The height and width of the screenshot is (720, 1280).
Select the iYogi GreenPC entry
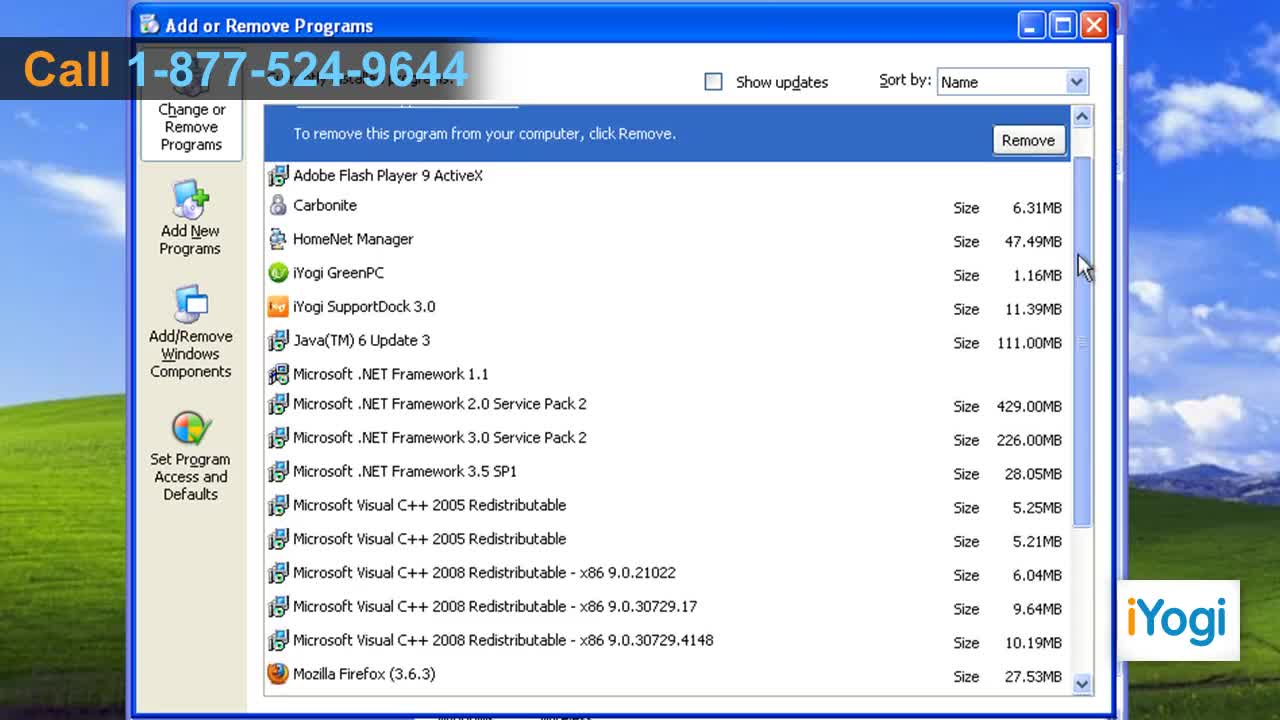point(338,273)
